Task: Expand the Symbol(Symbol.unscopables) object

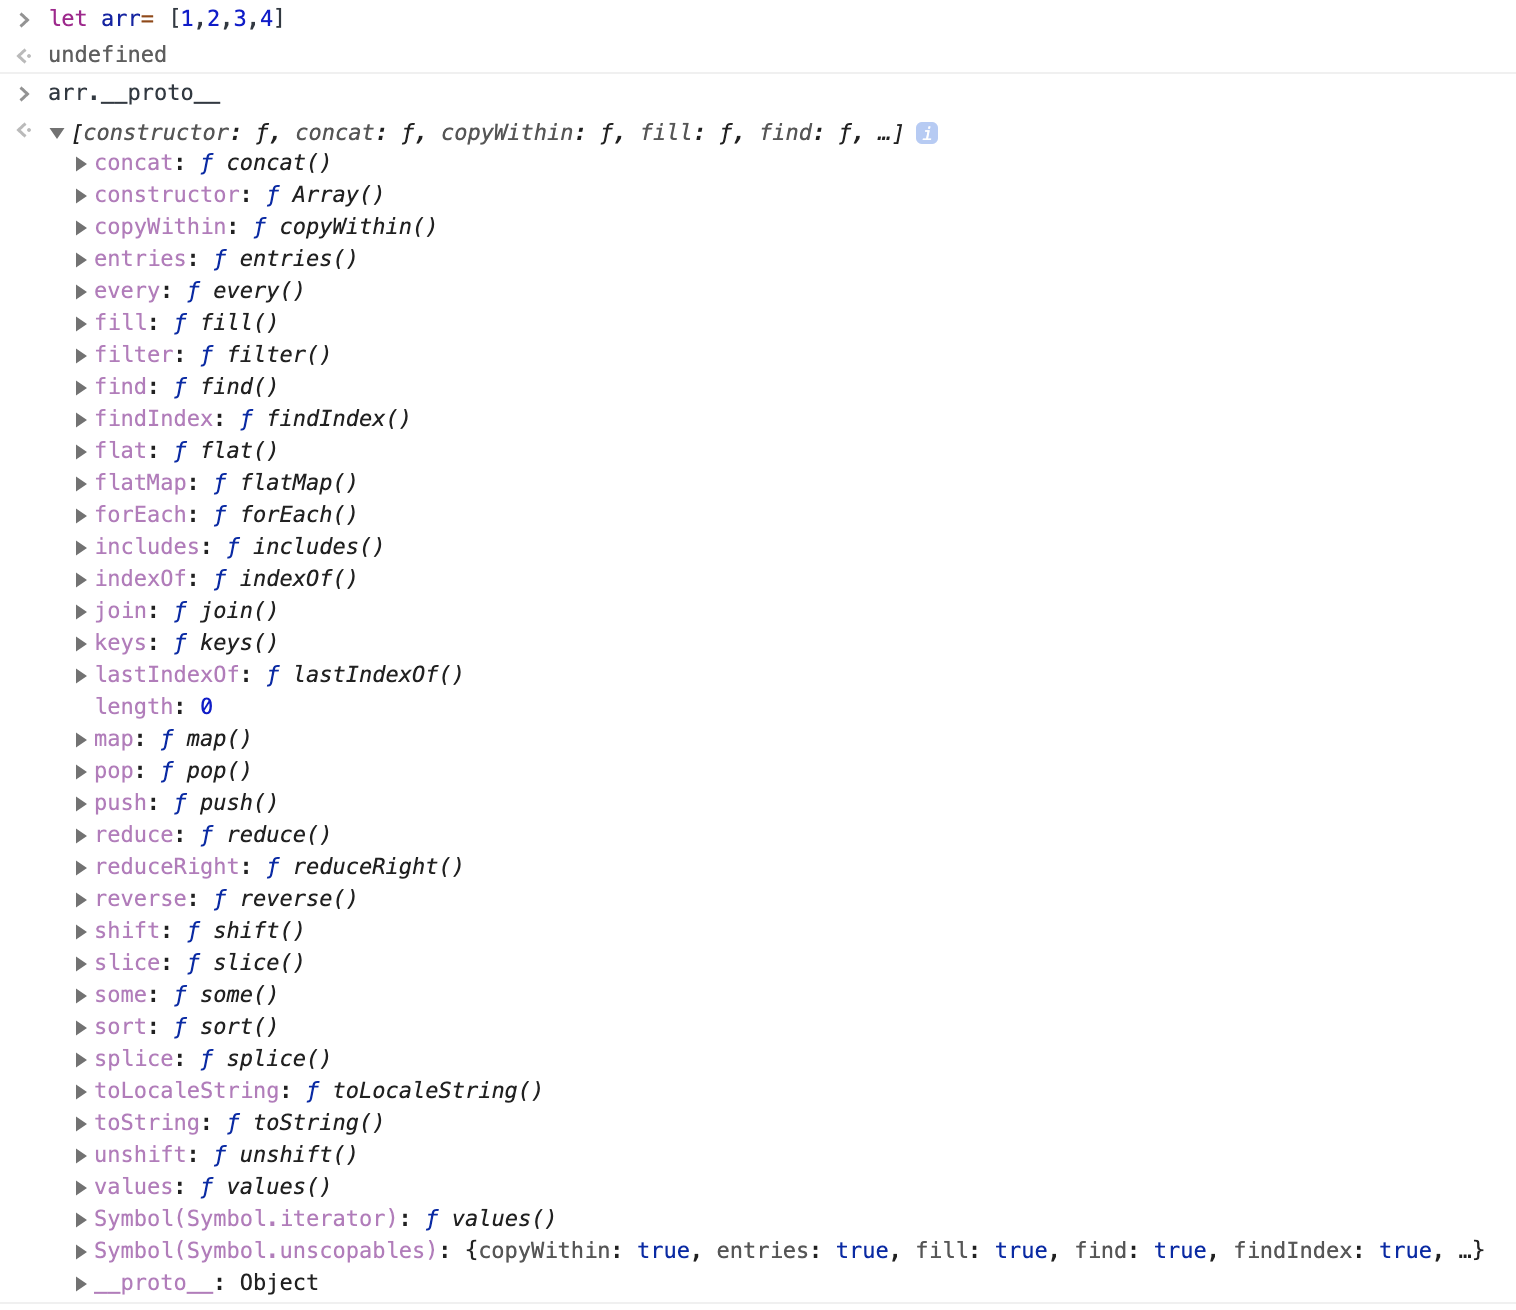Action: pyautogui.click(x=81, y=1250)
